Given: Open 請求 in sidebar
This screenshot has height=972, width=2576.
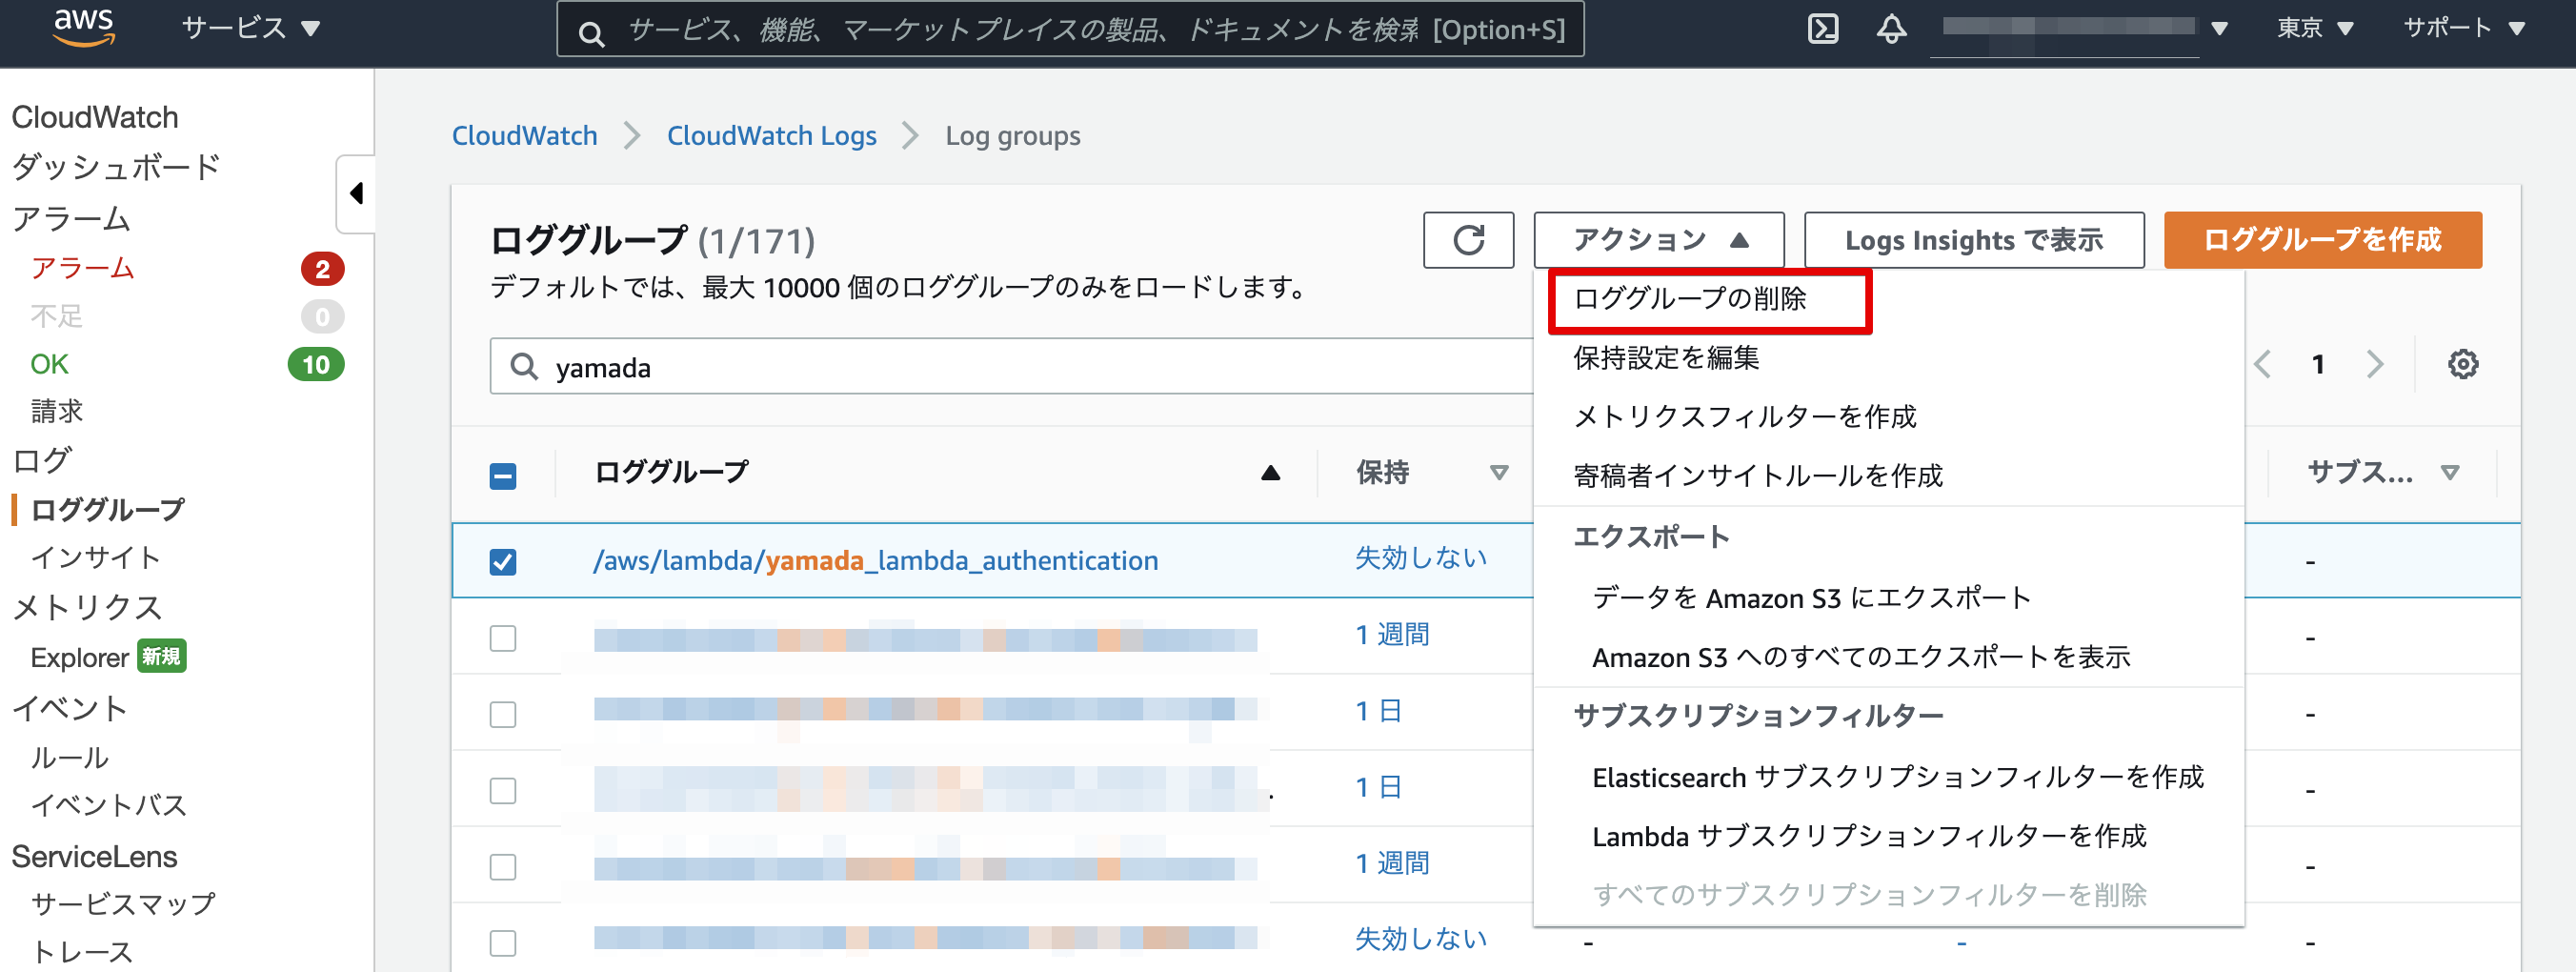Looking at the screenshot, I should click(56, 411).
